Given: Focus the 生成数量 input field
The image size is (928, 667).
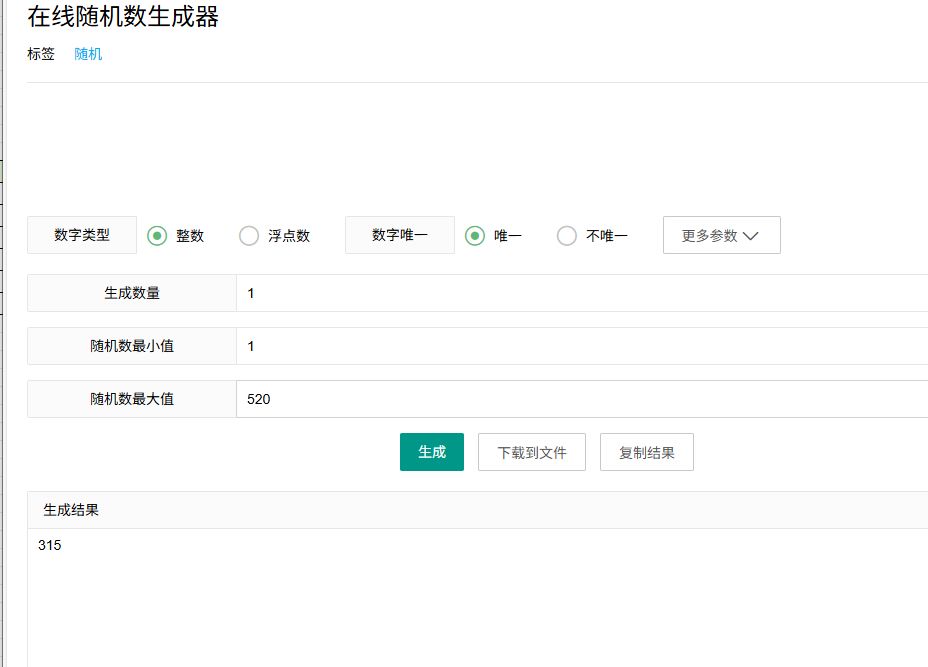Looking at the screenshot, I should pyautogui.click(x=582, y=293).
